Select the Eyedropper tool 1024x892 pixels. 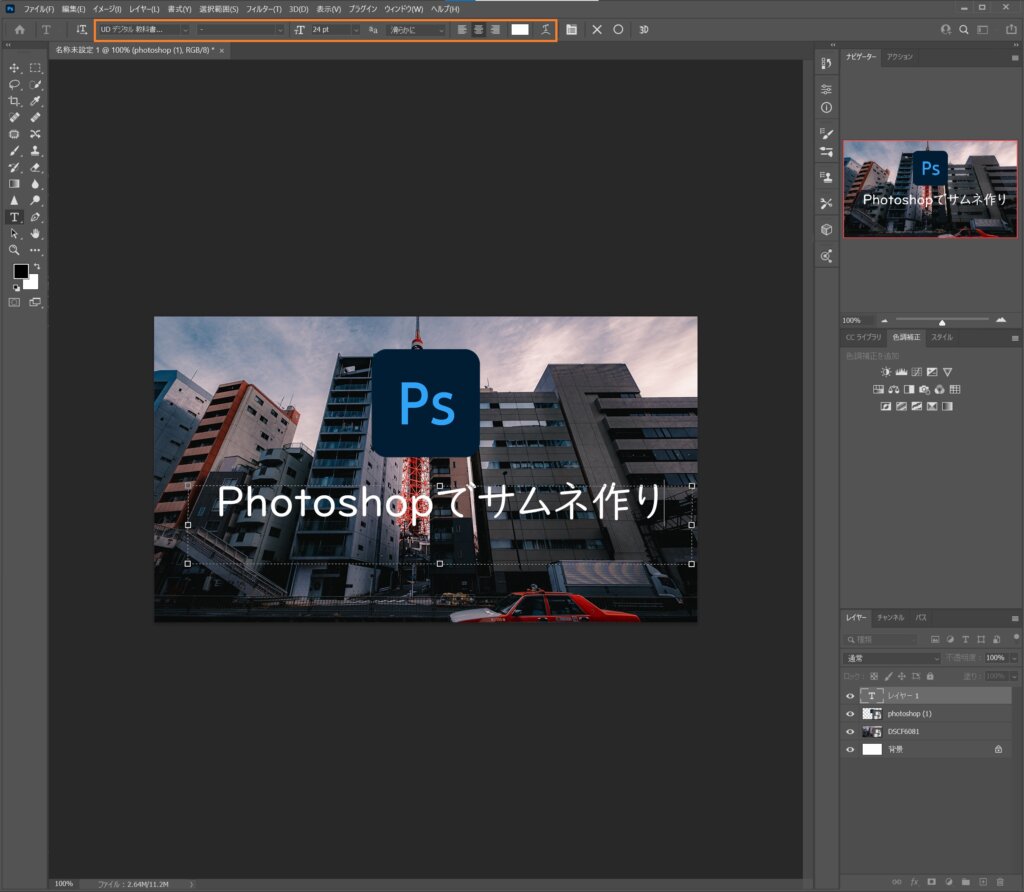35,101
